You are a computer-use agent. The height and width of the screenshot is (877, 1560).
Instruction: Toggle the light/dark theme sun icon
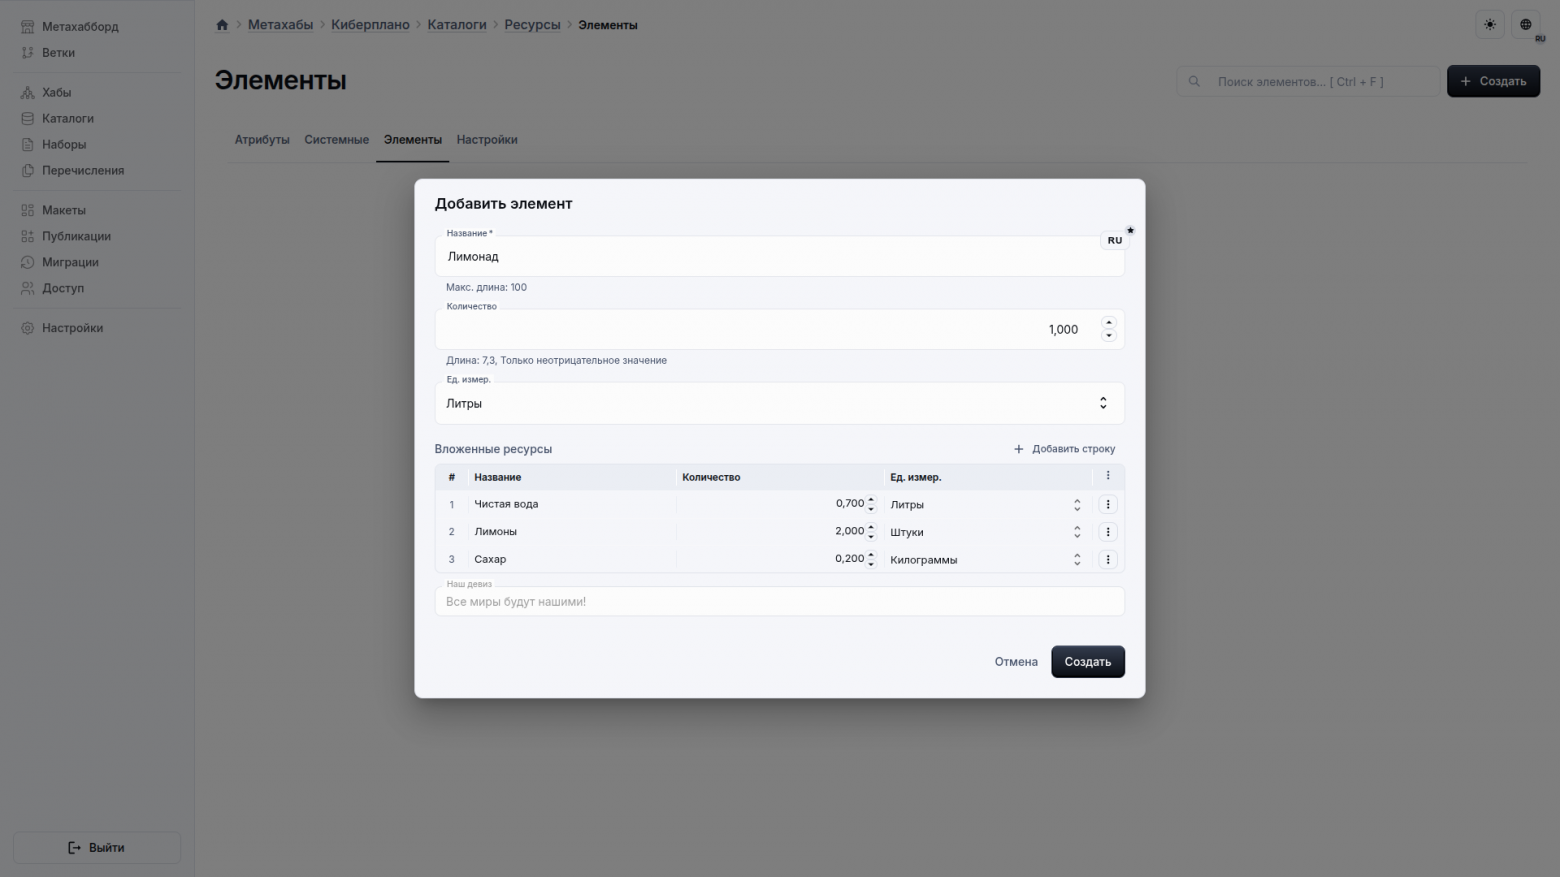click(1490, 25)
